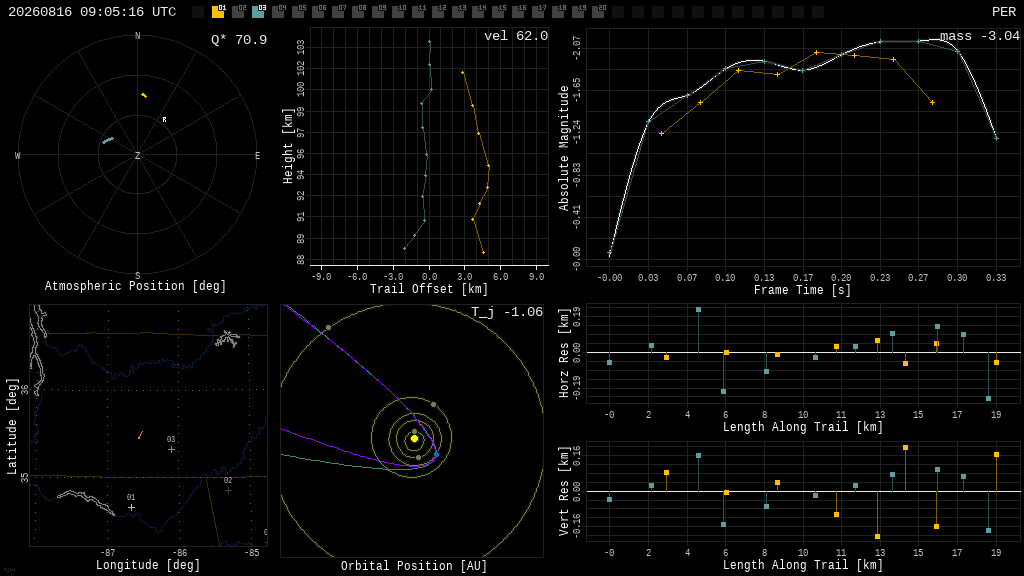Click station 20 indicator square
Screen dimensions: 1024x576
[598, 12]
